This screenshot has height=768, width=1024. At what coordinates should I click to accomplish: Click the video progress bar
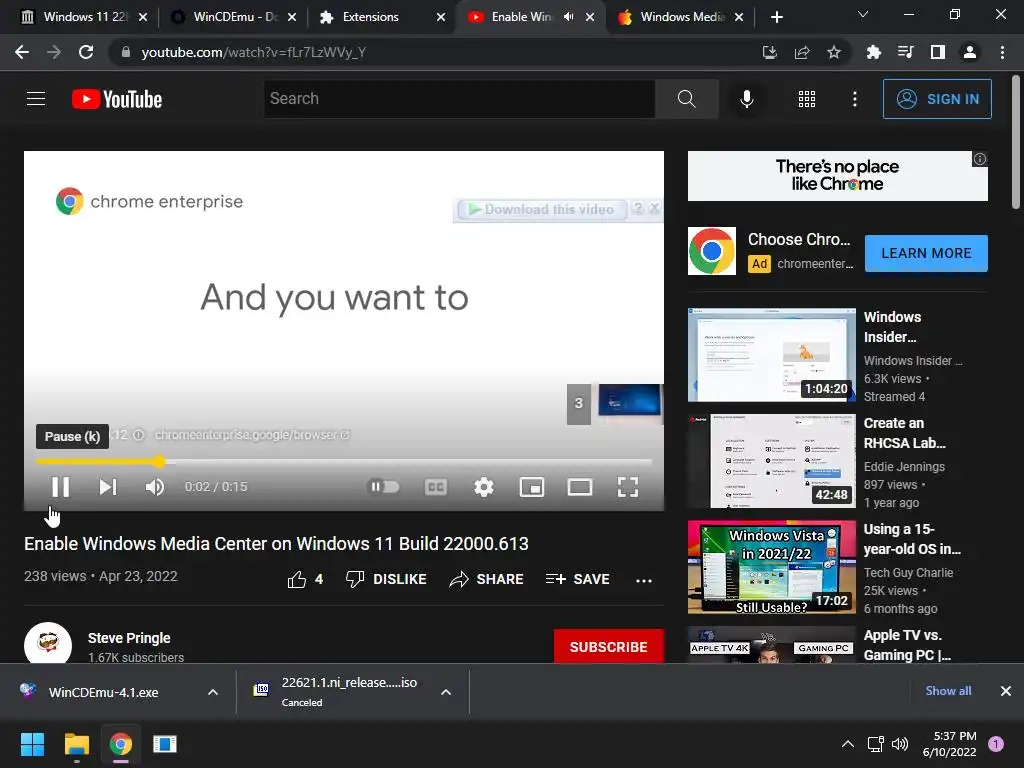click(344, 462)
